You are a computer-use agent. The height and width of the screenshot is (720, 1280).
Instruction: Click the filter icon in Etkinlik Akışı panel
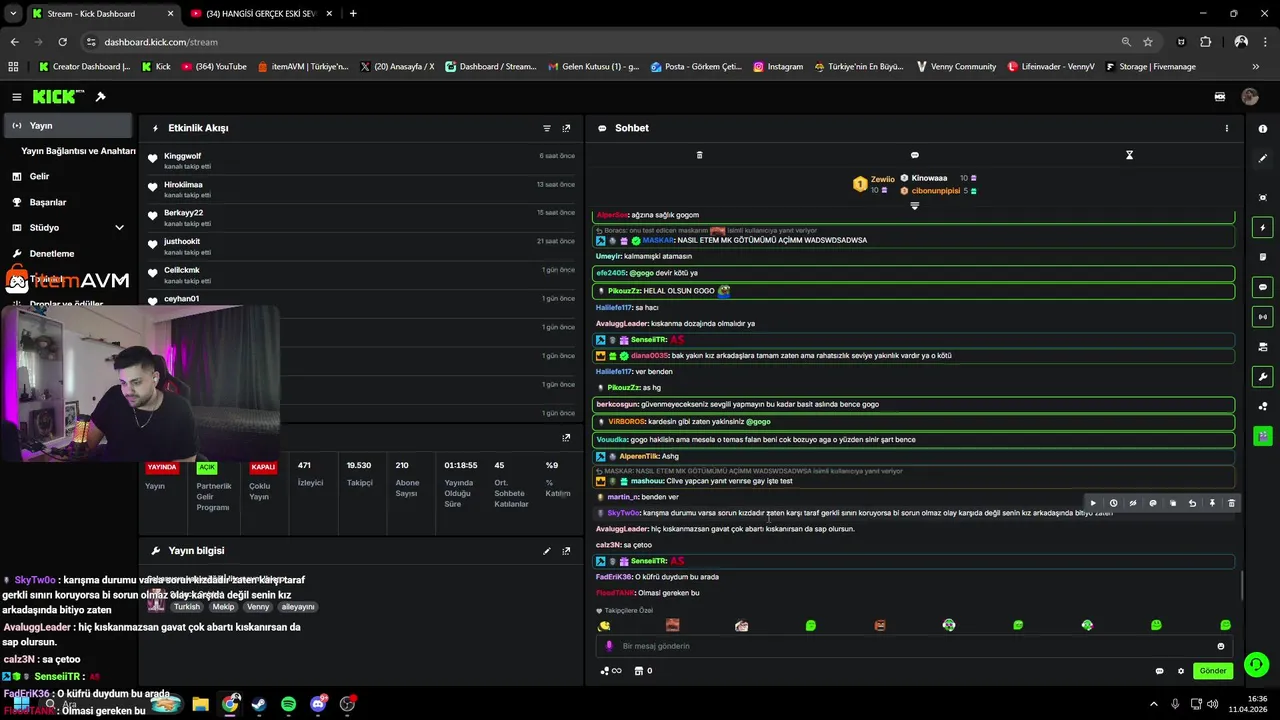coord(547,128)
